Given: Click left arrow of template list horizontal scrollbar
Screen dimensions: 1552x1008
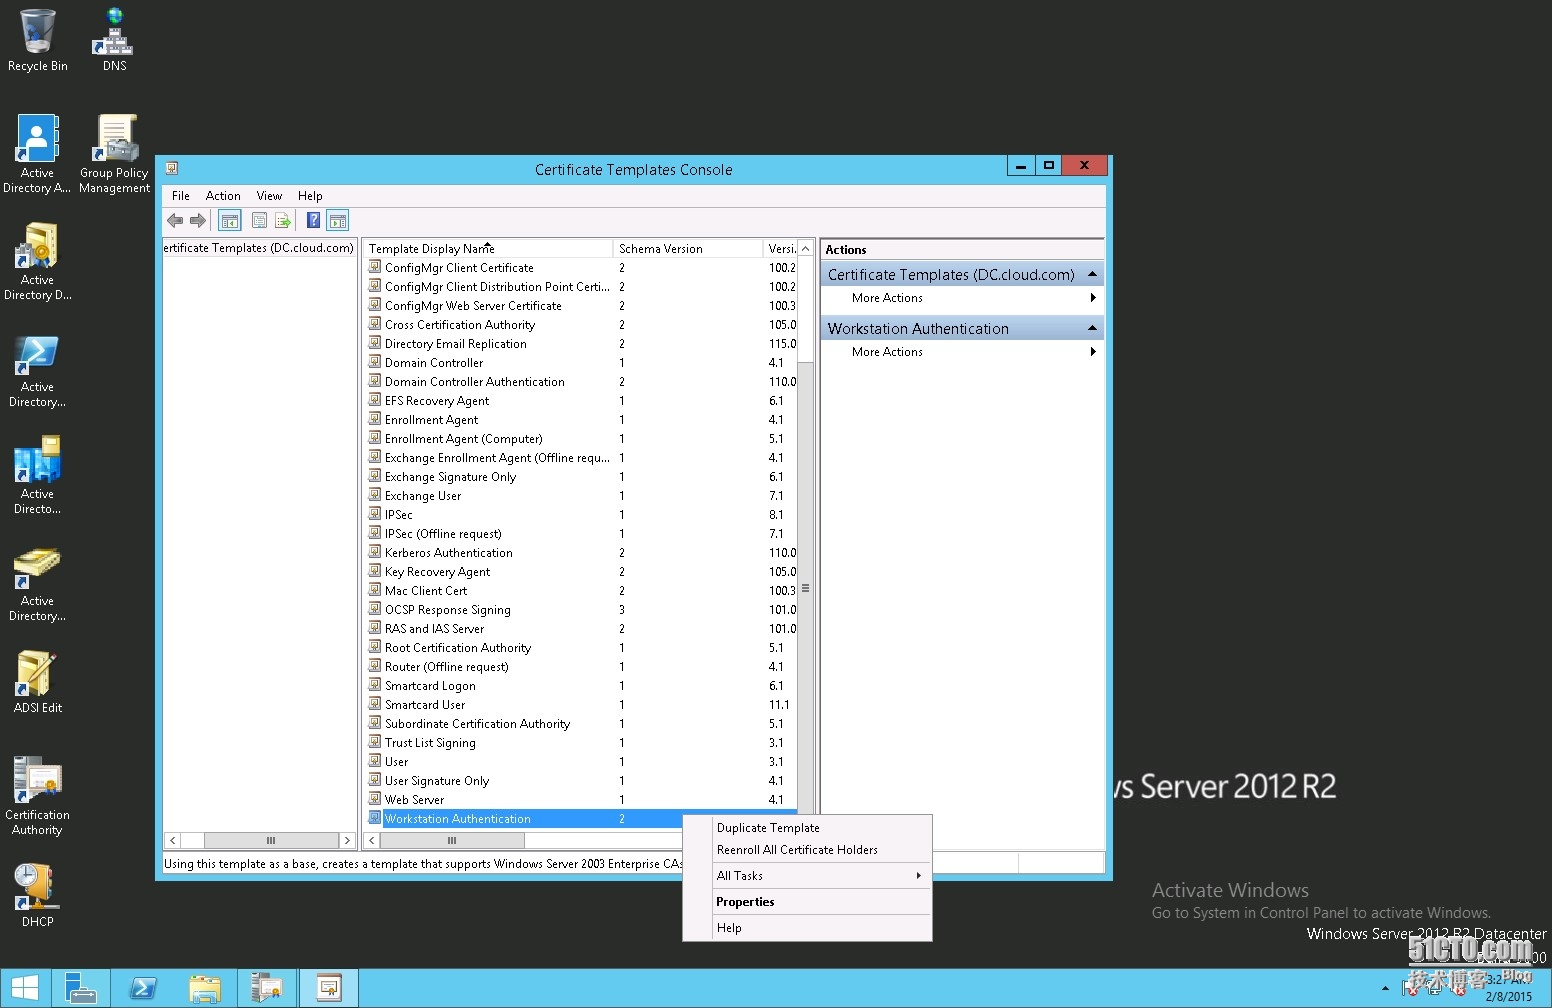Looking at the screenshot, I should (x=372, y=840).
